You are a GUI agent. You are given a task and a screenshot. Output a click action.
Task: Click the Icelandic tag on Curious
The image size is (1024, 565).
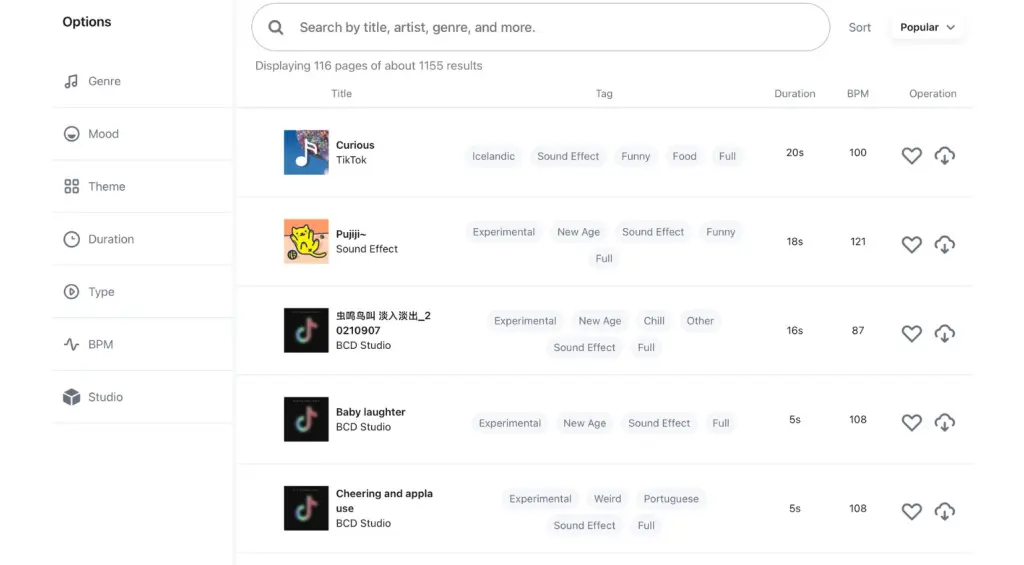click(x=494, y=157)
